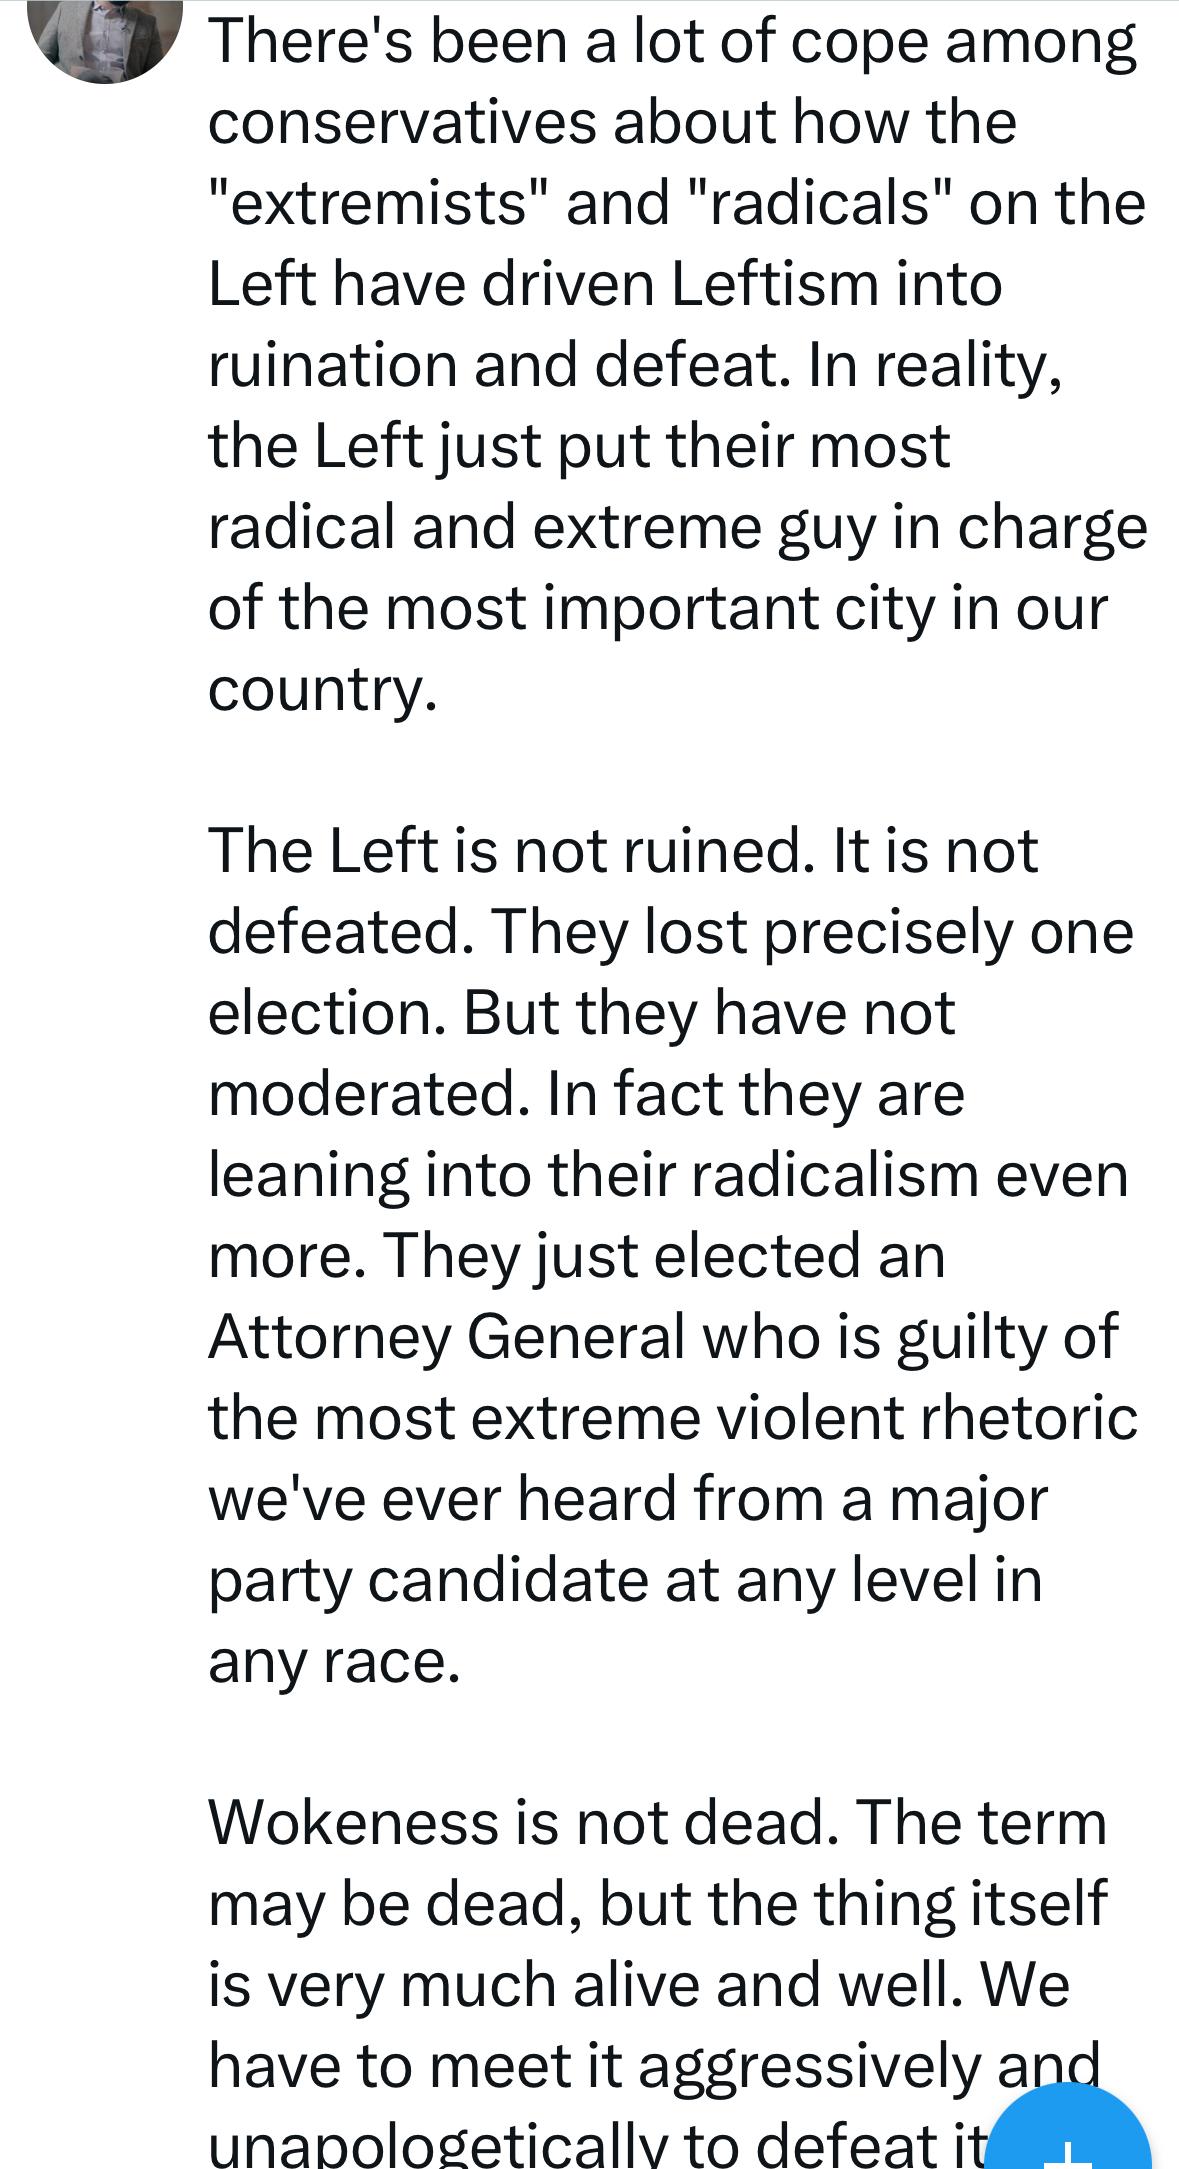The width and height of the screenshot is (1179, 2169).
Task: Click the words "Attorney General"
Action: click(447, 1337)
